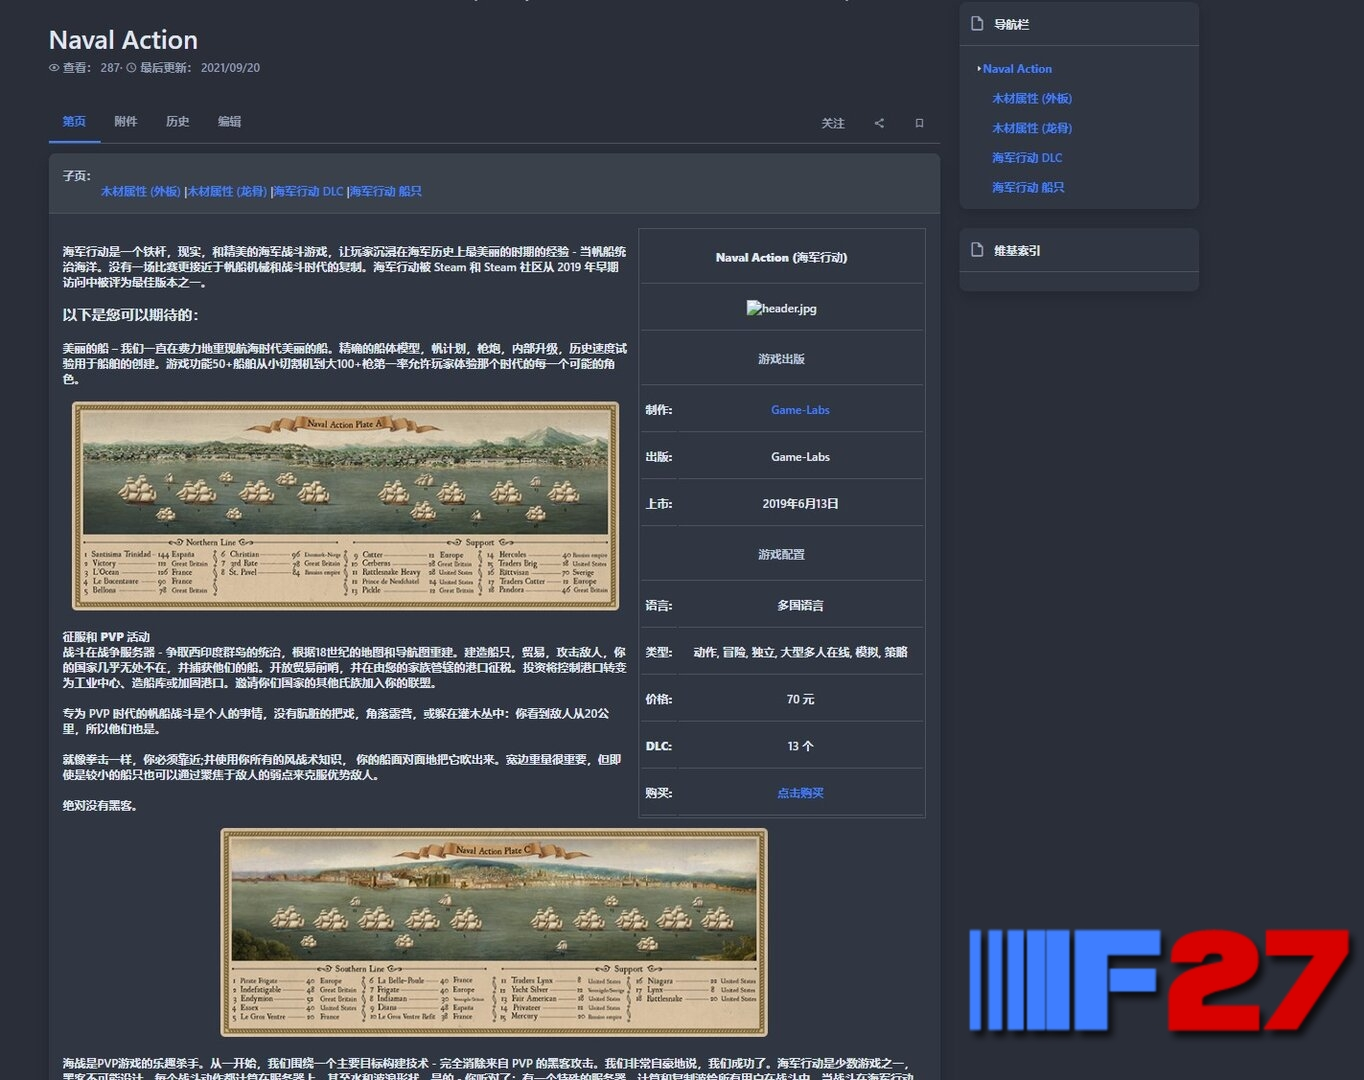Click the 以下是您可以期待的 heading
1364x1080 pixels.
pos(131,315)
